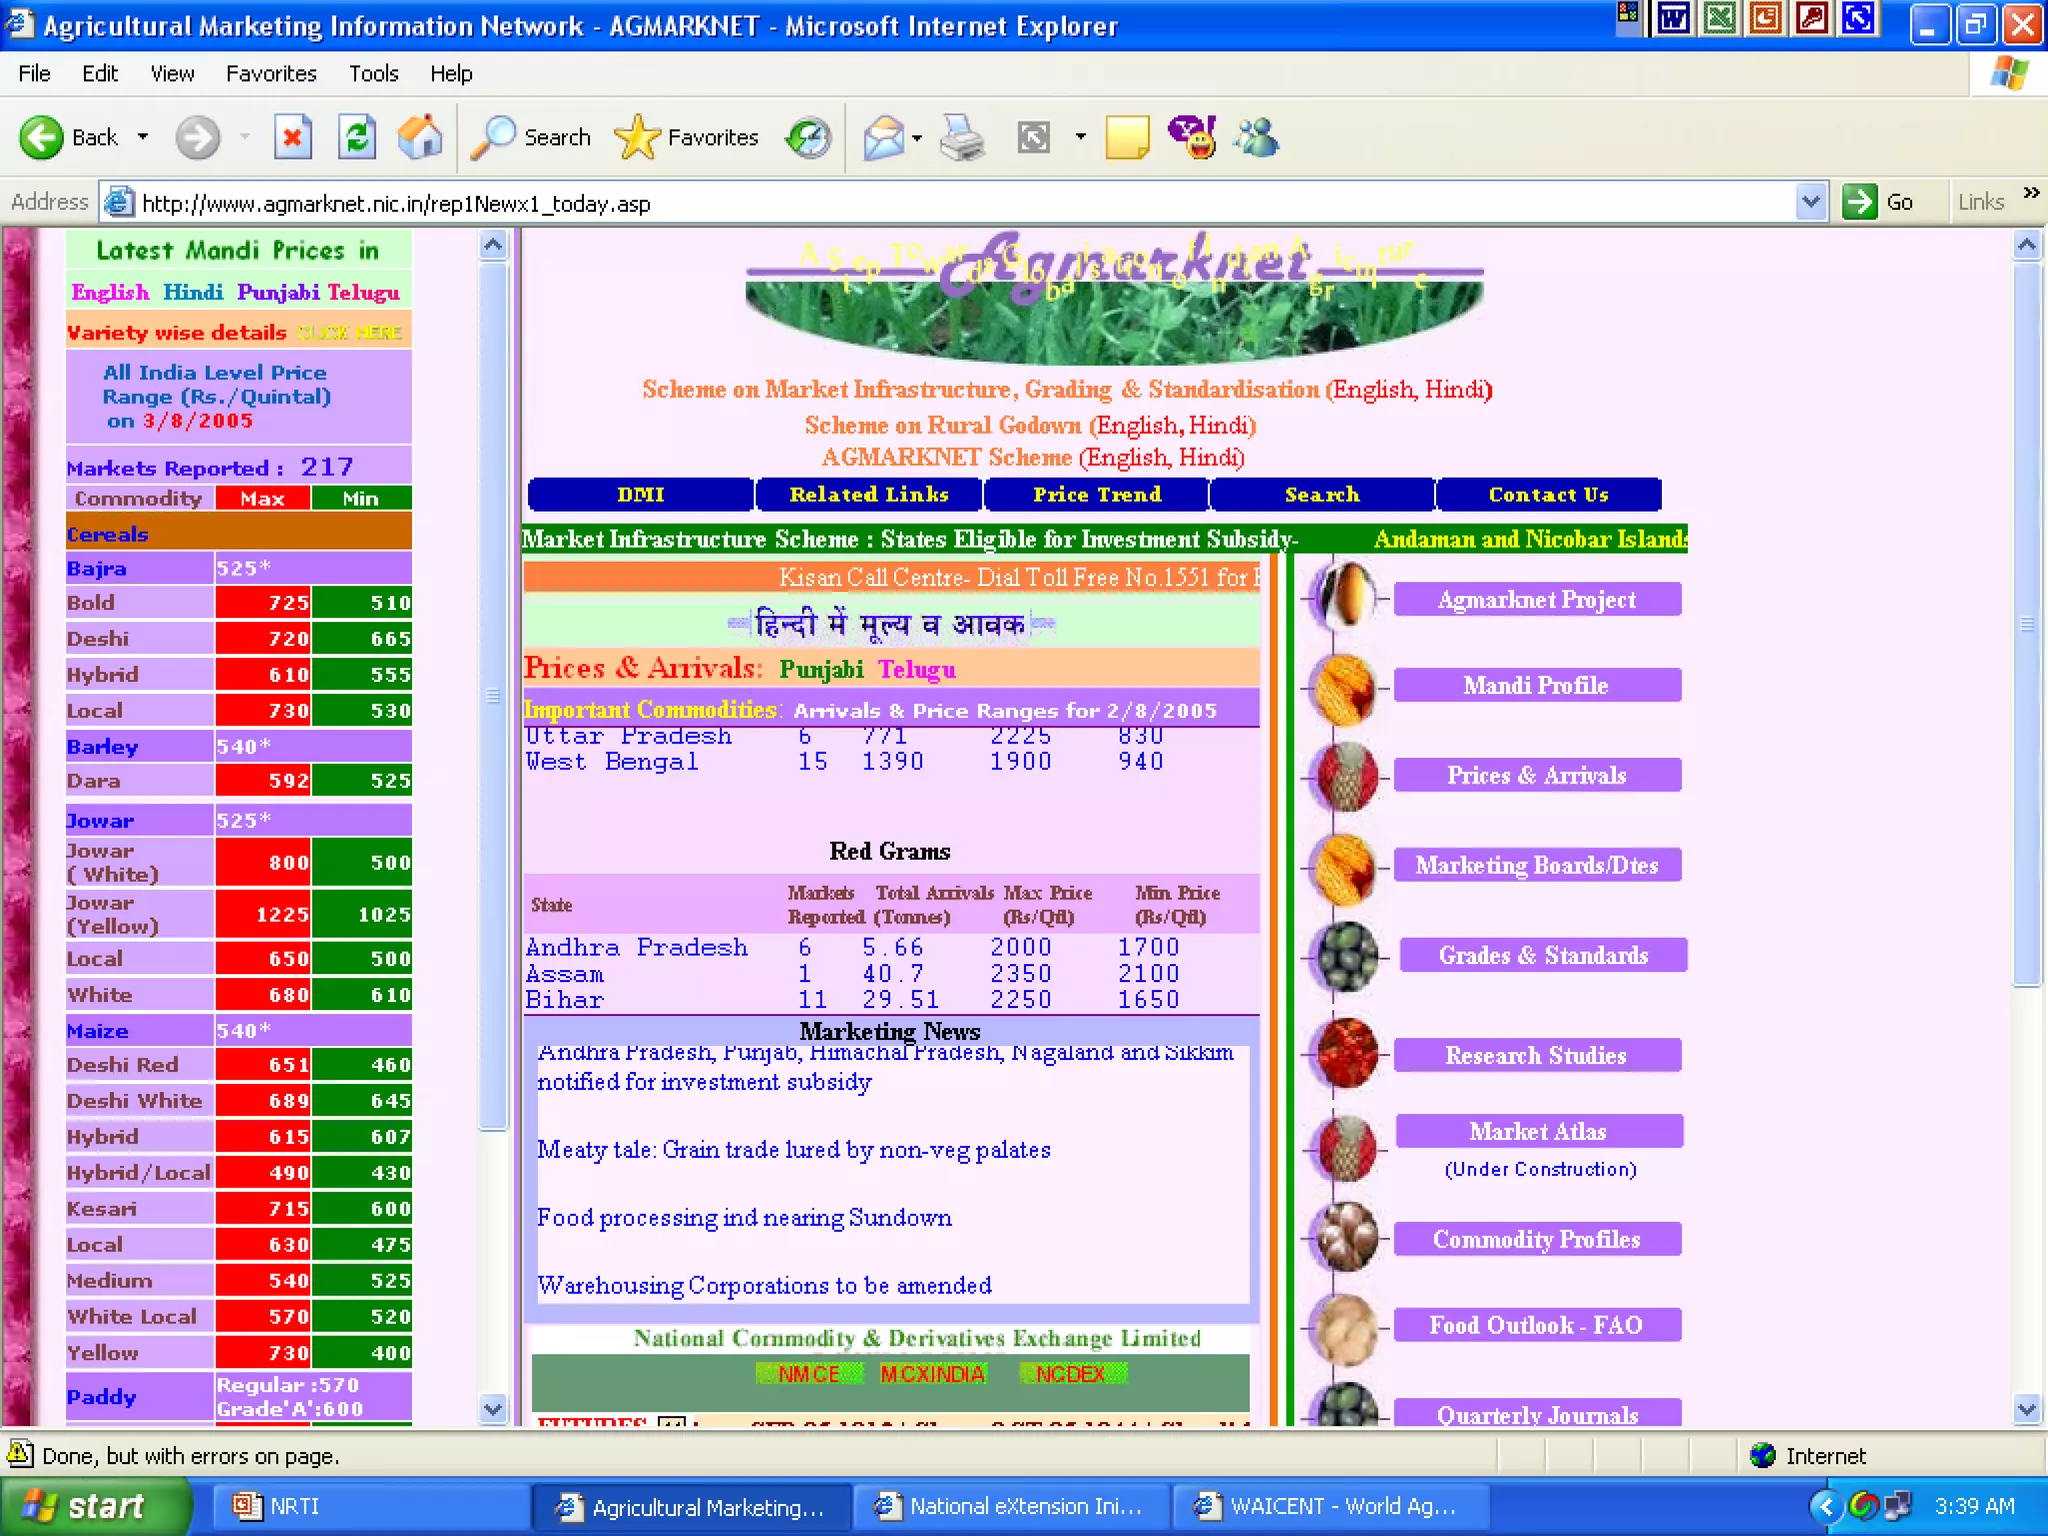
Task: Click the Messenger people icon
Action: point(1256,137)
